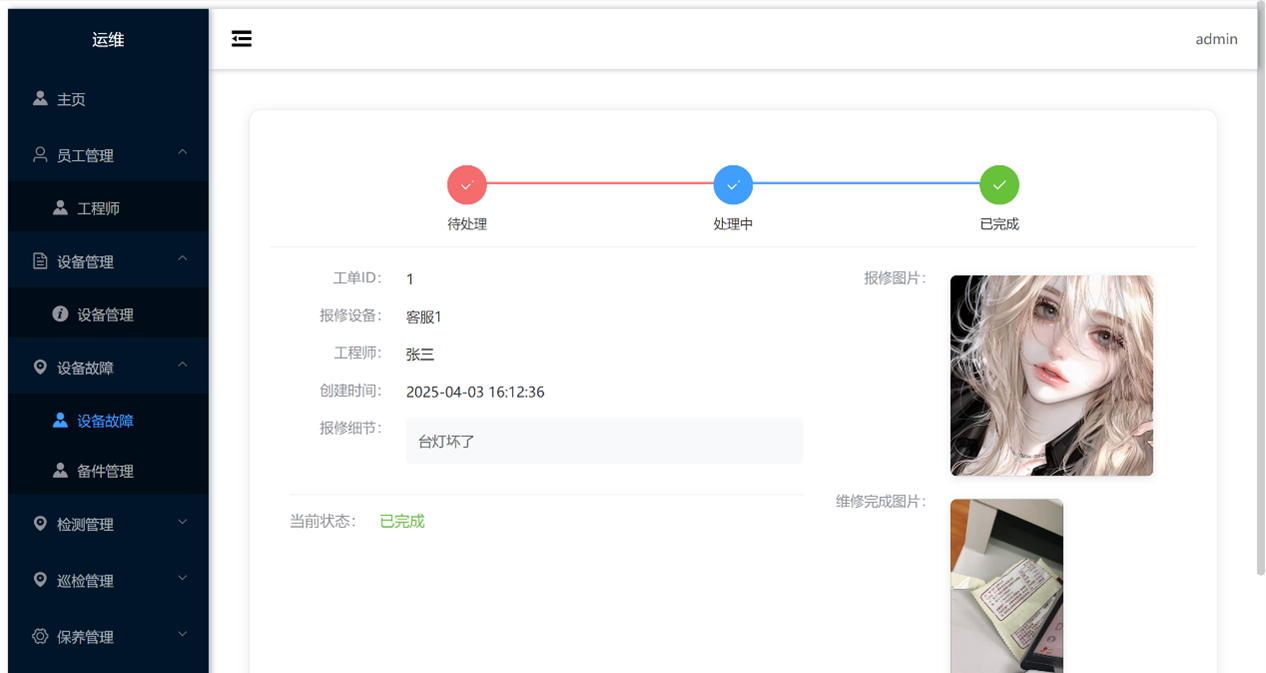Click the 保养管理 menu label
1266x673 pixels.
coord(85,637)
